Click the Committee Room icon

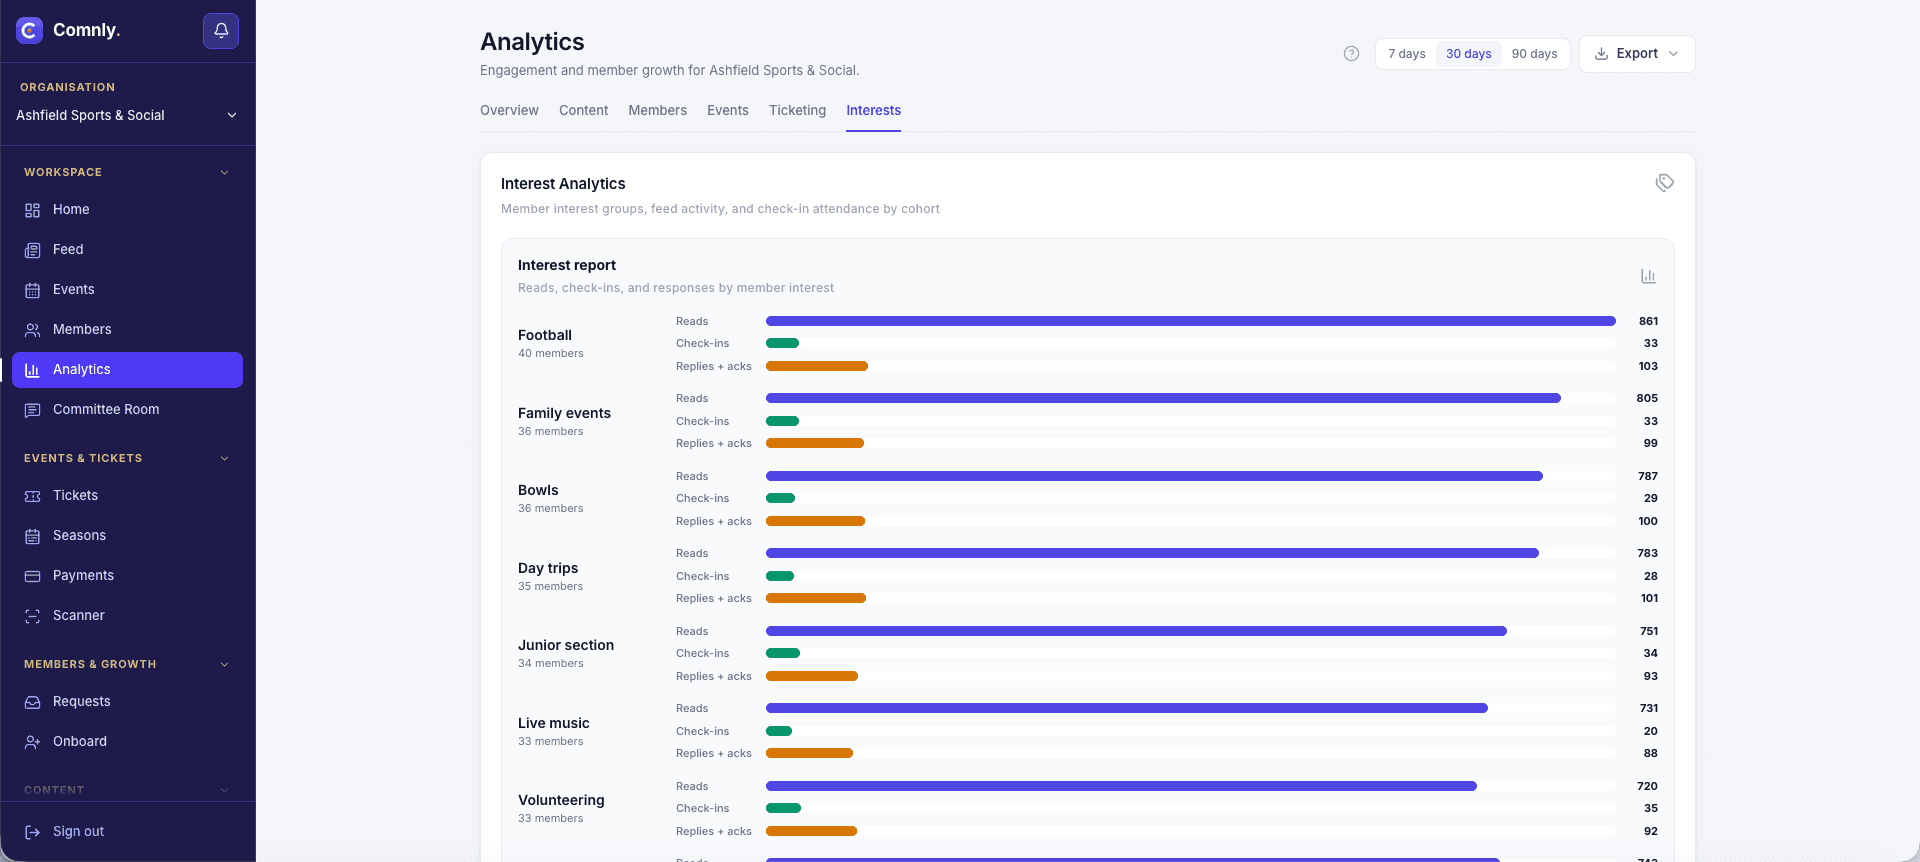[33, 410]
